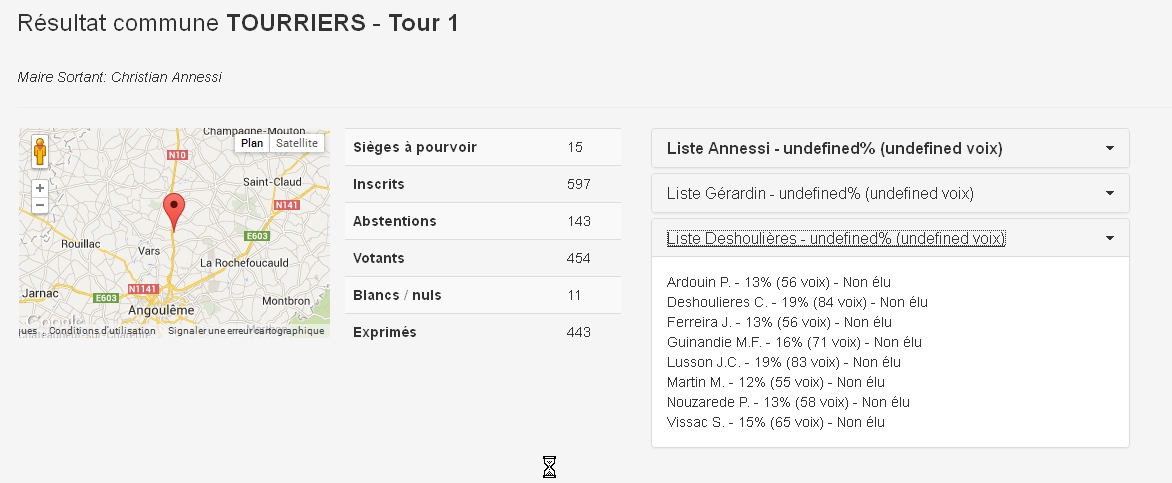Collapse the Liste Deshoulières caret arrow
Screen dimensions: 1172x483
point(1109,238)
